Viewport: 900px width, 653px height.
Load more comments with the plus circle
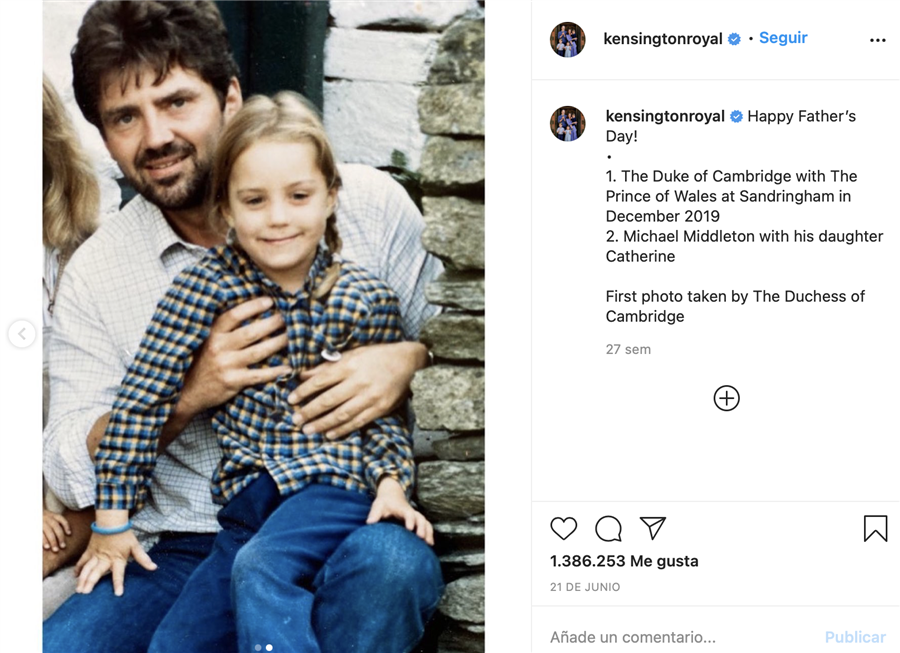pyautogui.click(x=727, y=398)
